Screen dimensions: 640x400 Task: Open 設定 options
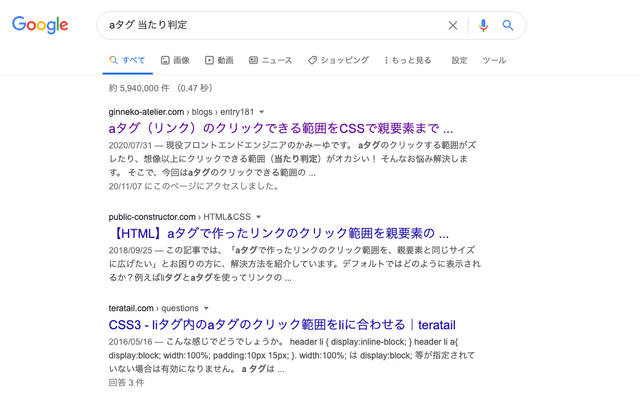tap(459, 60)
